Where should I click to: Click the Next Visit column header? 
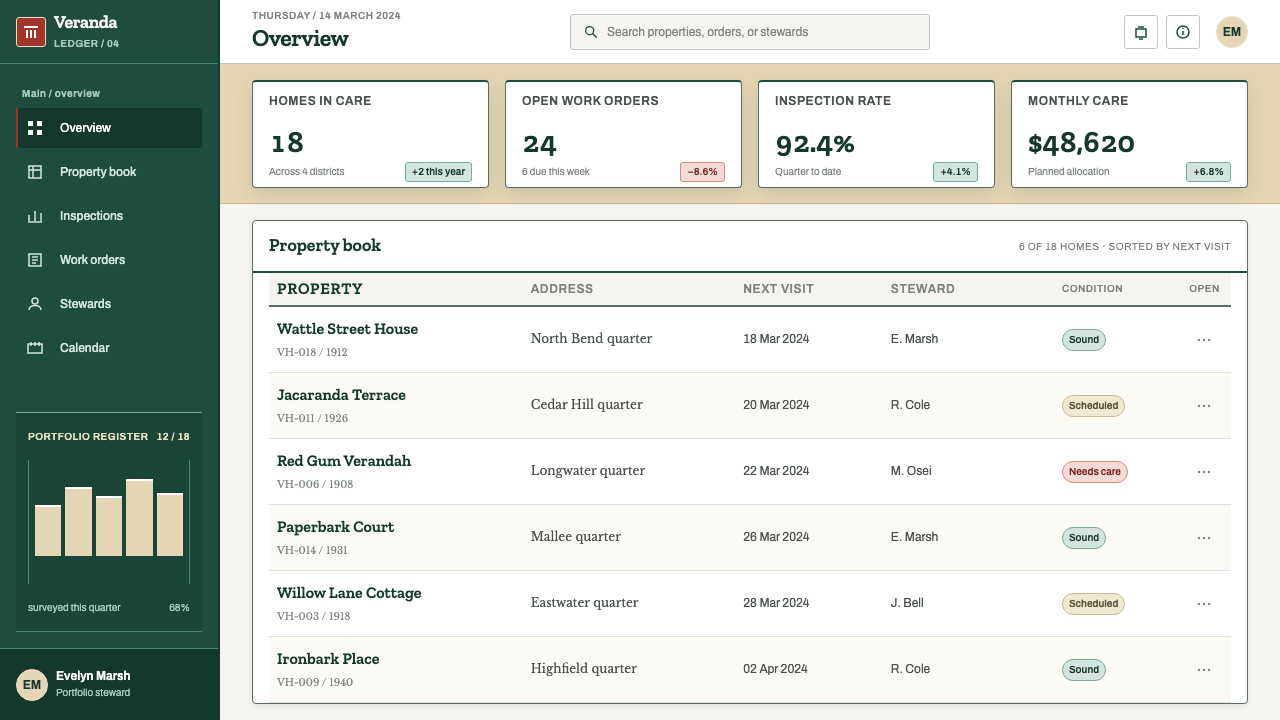click(778, 289)
